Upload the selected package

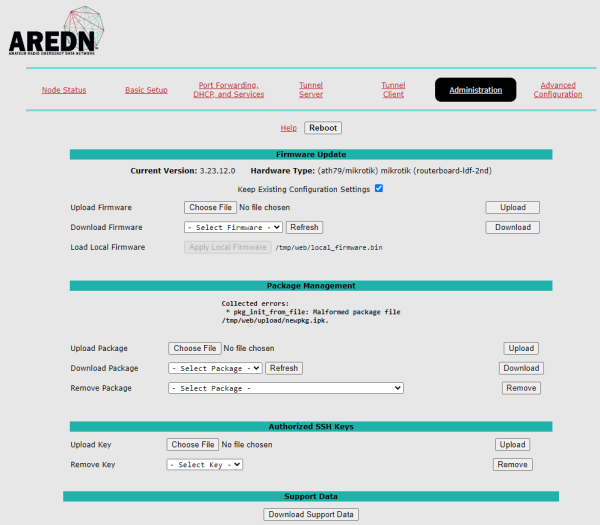pyautogui.click(x=521, y=348)
